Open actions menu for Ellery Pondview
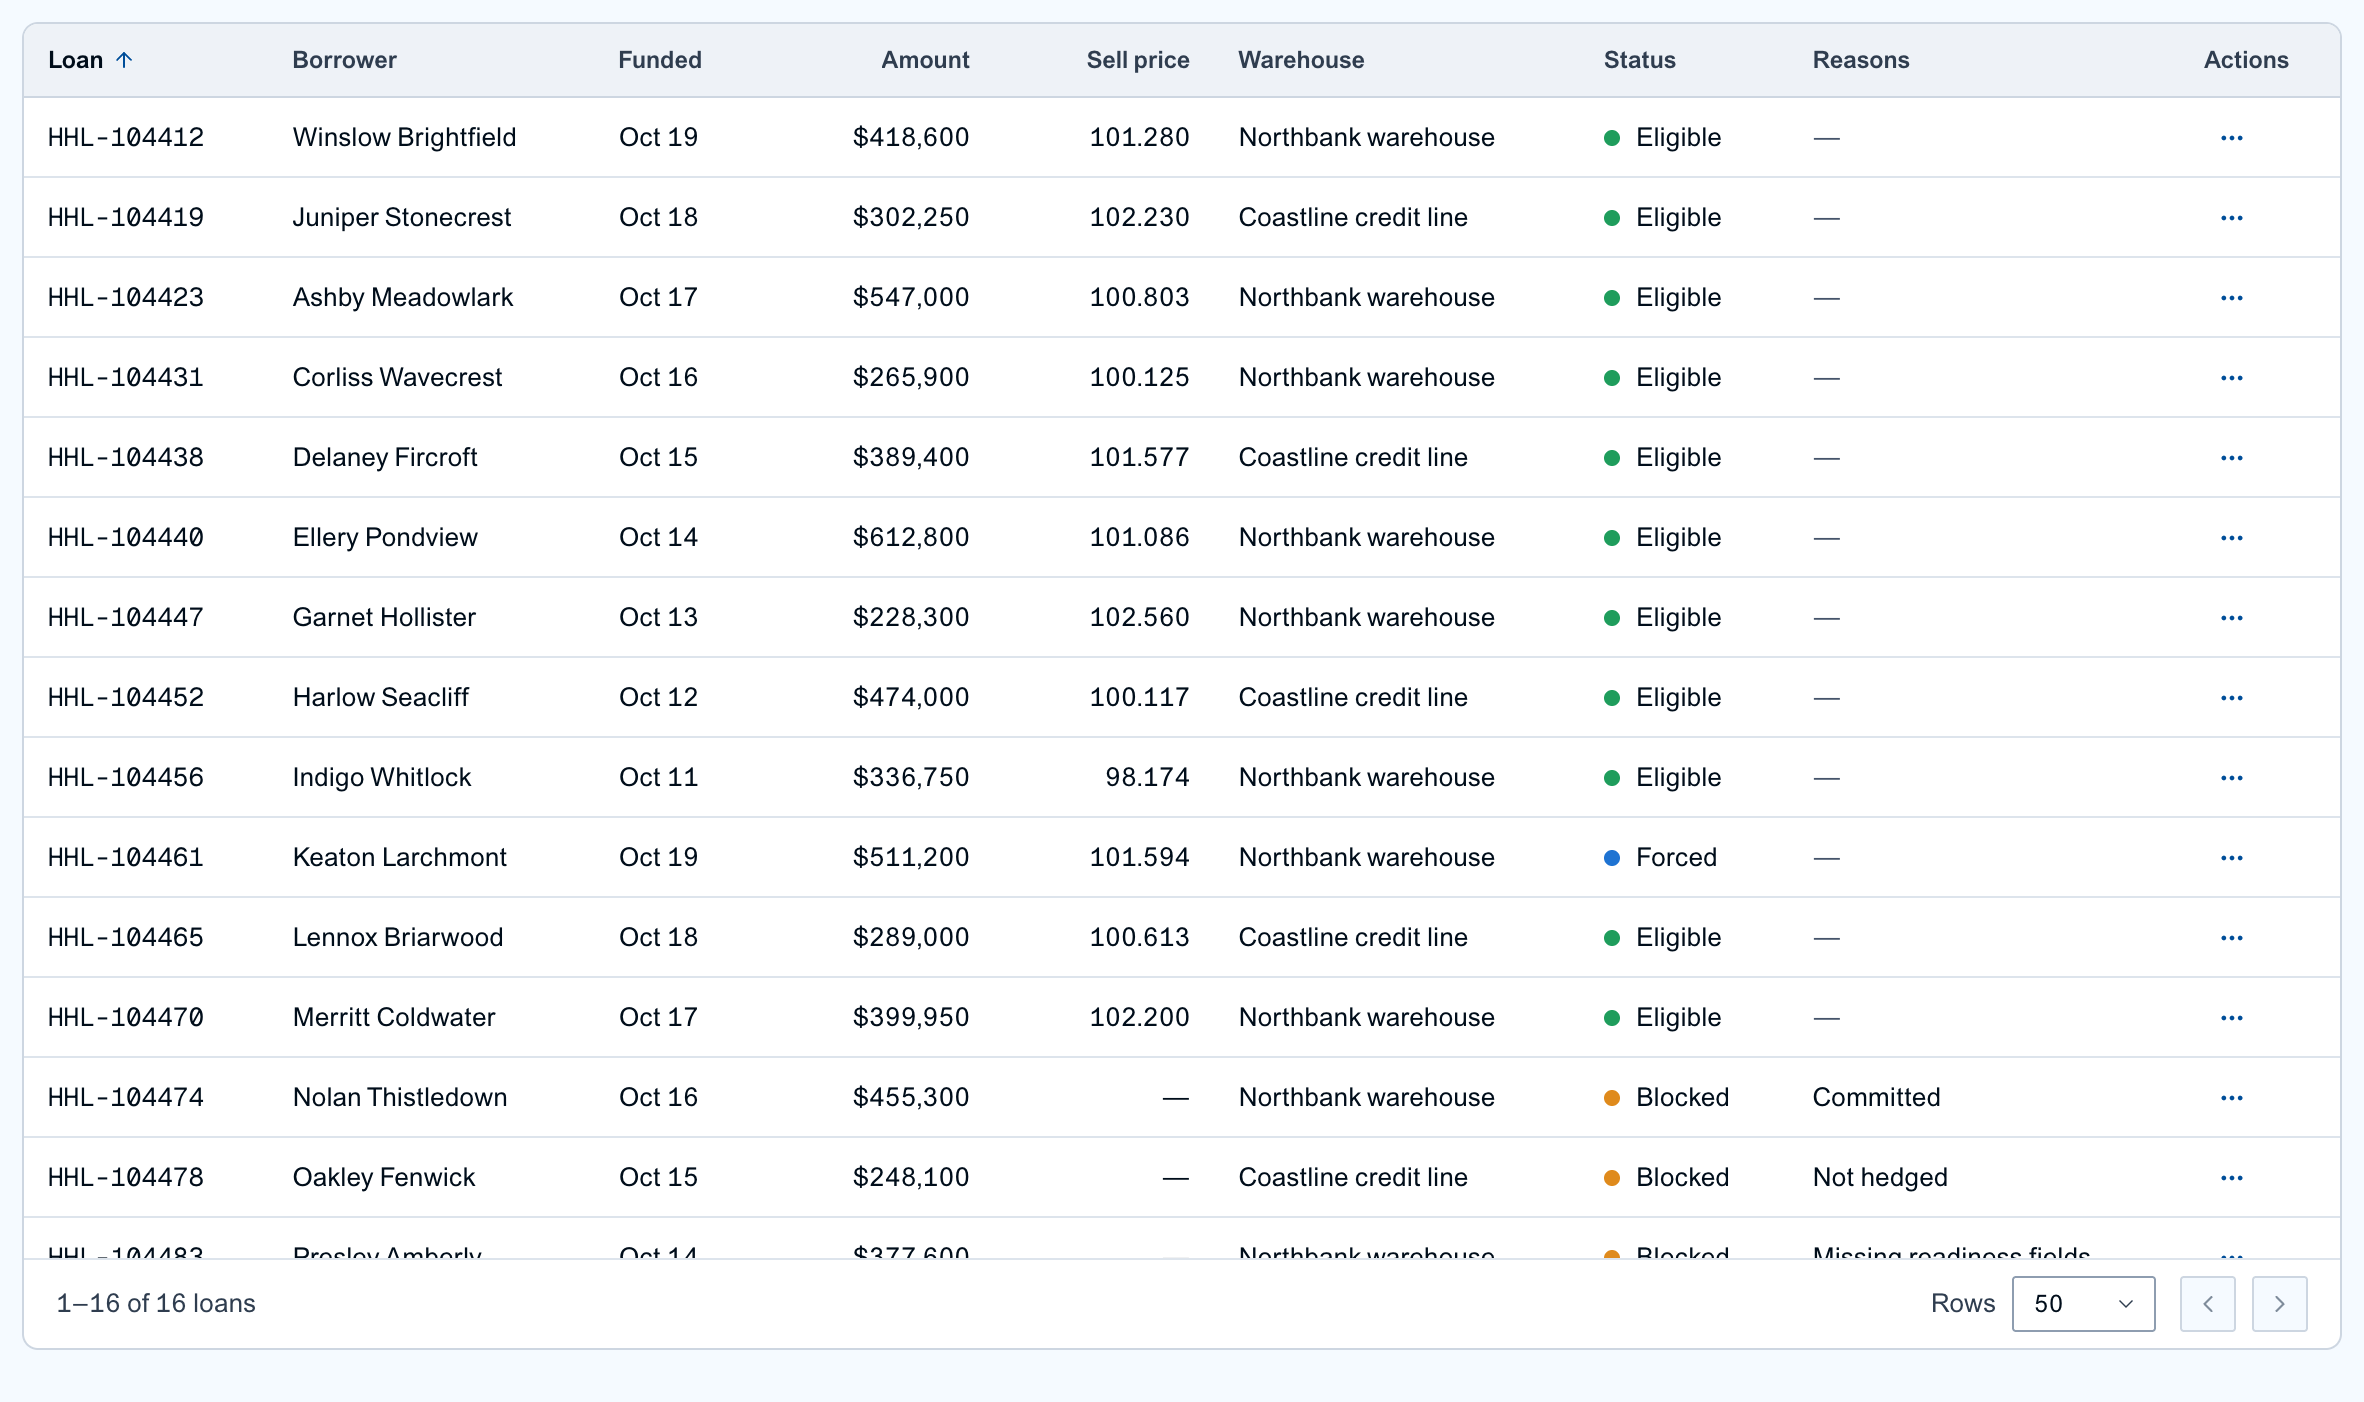Screen dimensions: 2364x1402 coord(2231,538)
